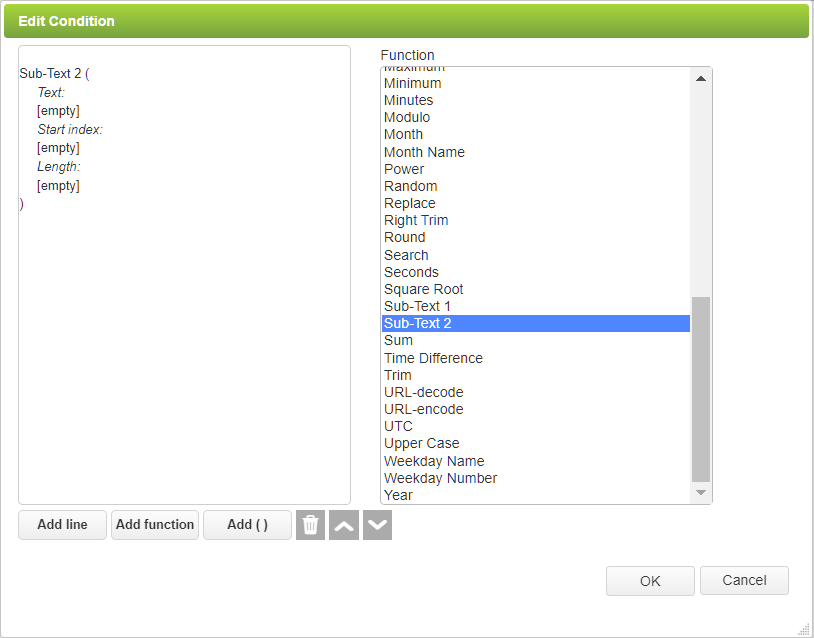The image size is (814, 638).
Task: Confirm with the OK button
Action: (650, 581)
